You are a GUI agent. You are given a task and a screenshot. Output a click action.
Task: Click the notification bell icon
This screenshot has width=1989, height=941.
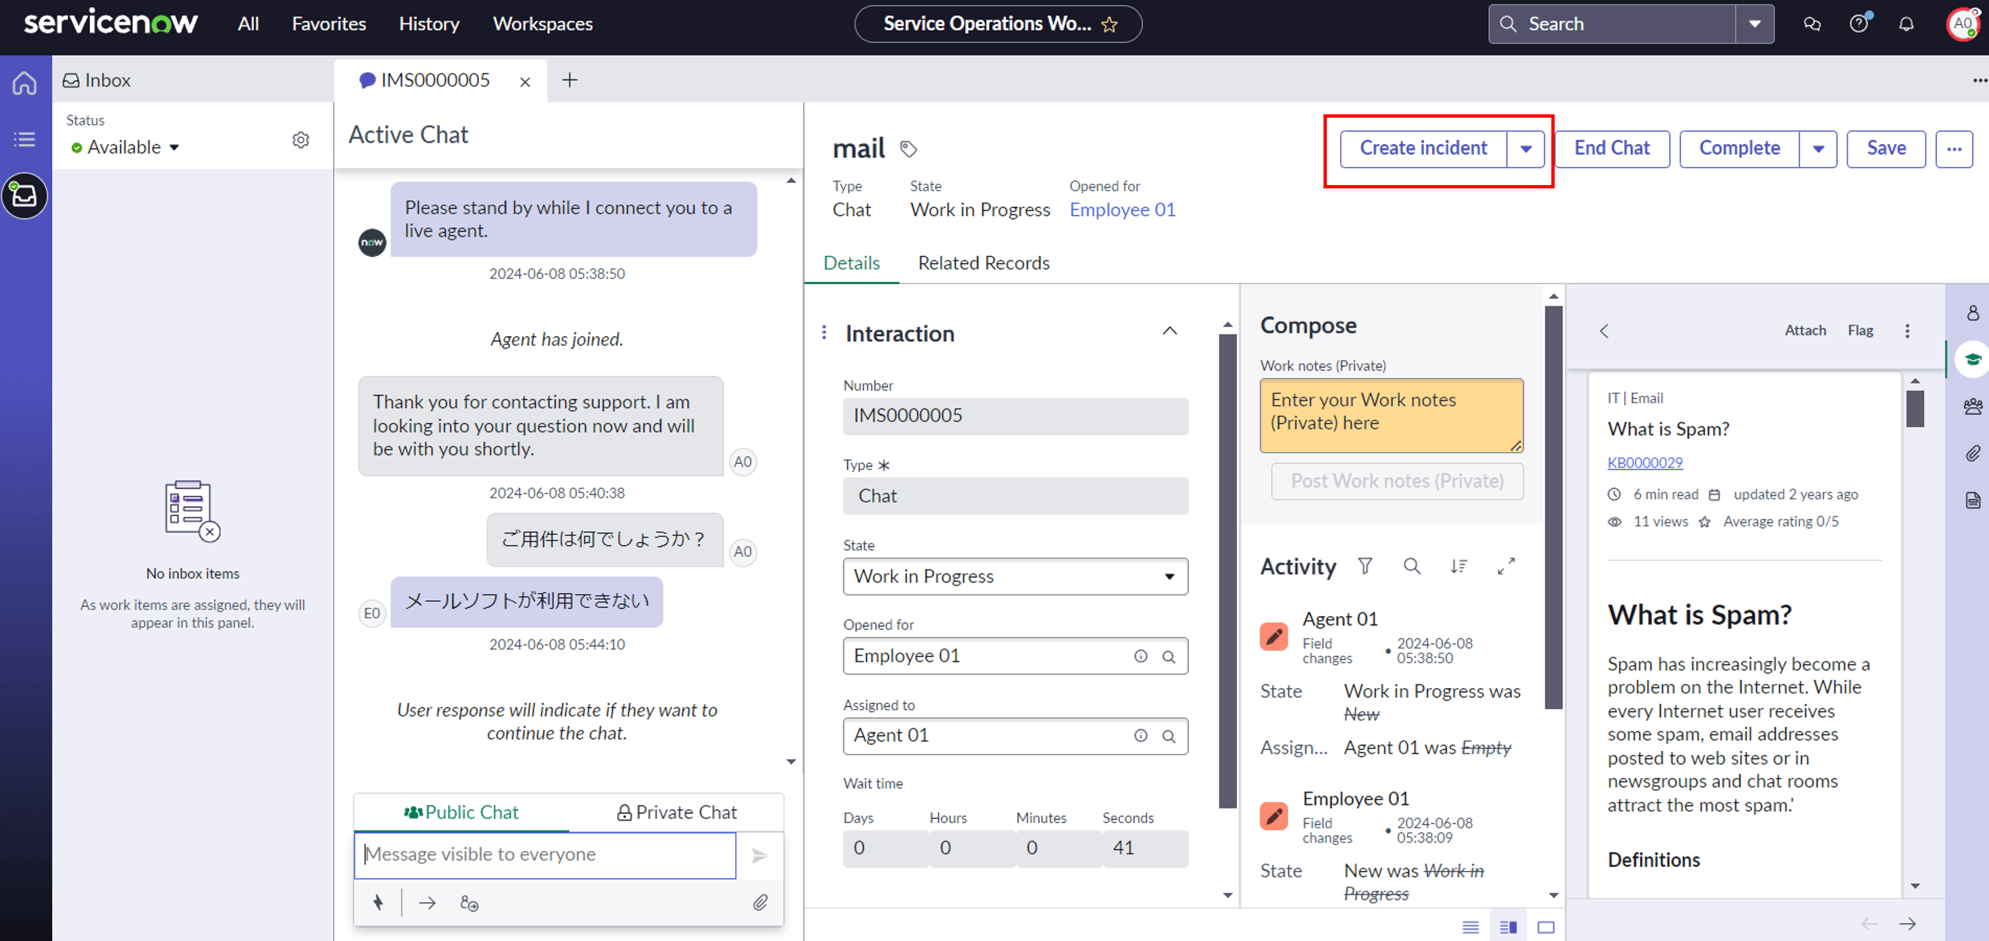1906,24
